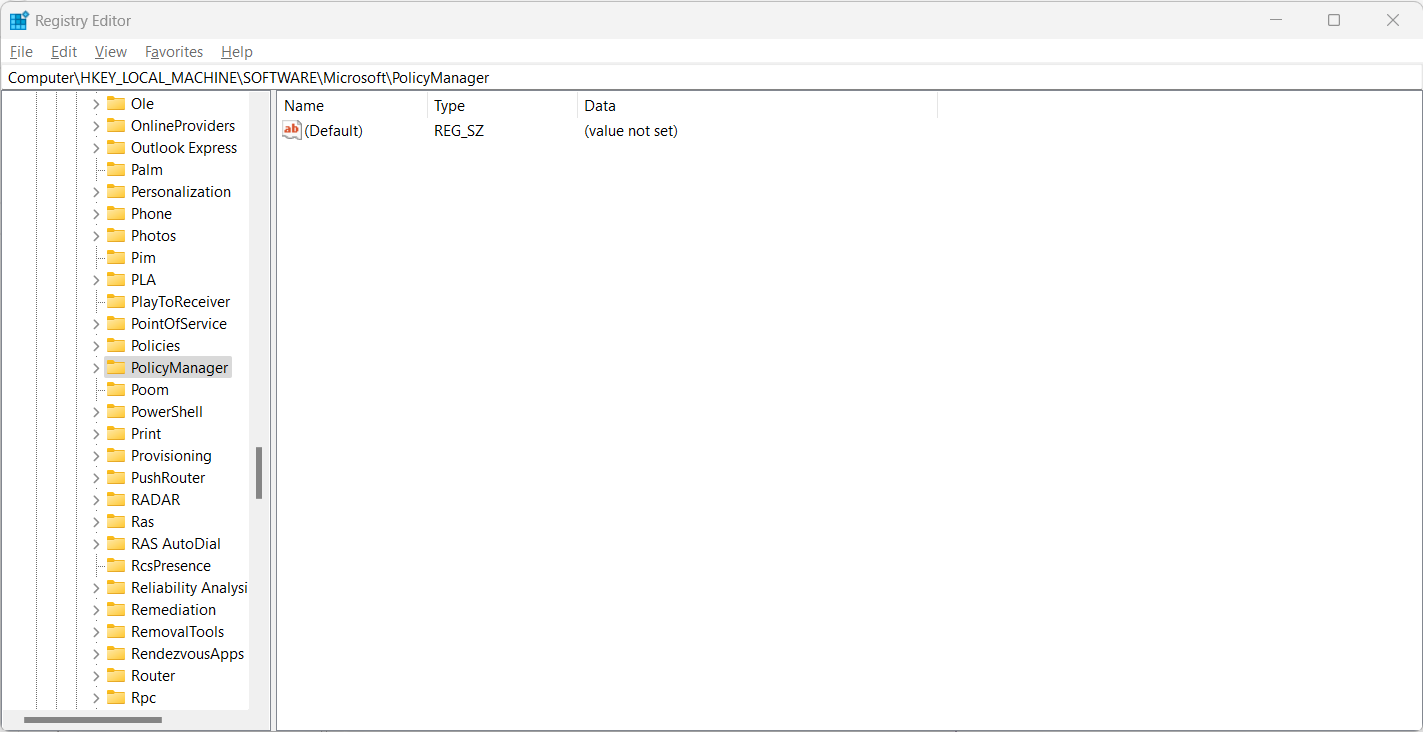Click the (Default) string value icon
This screenshot has width=1423, height=732.
(x=292, y=130)
